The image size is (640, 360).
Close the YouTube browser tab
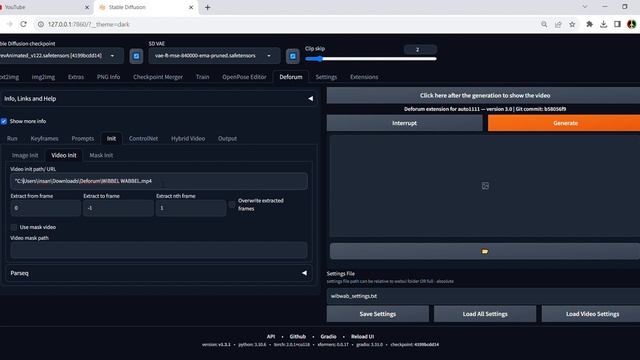click(x=87, y=7)
